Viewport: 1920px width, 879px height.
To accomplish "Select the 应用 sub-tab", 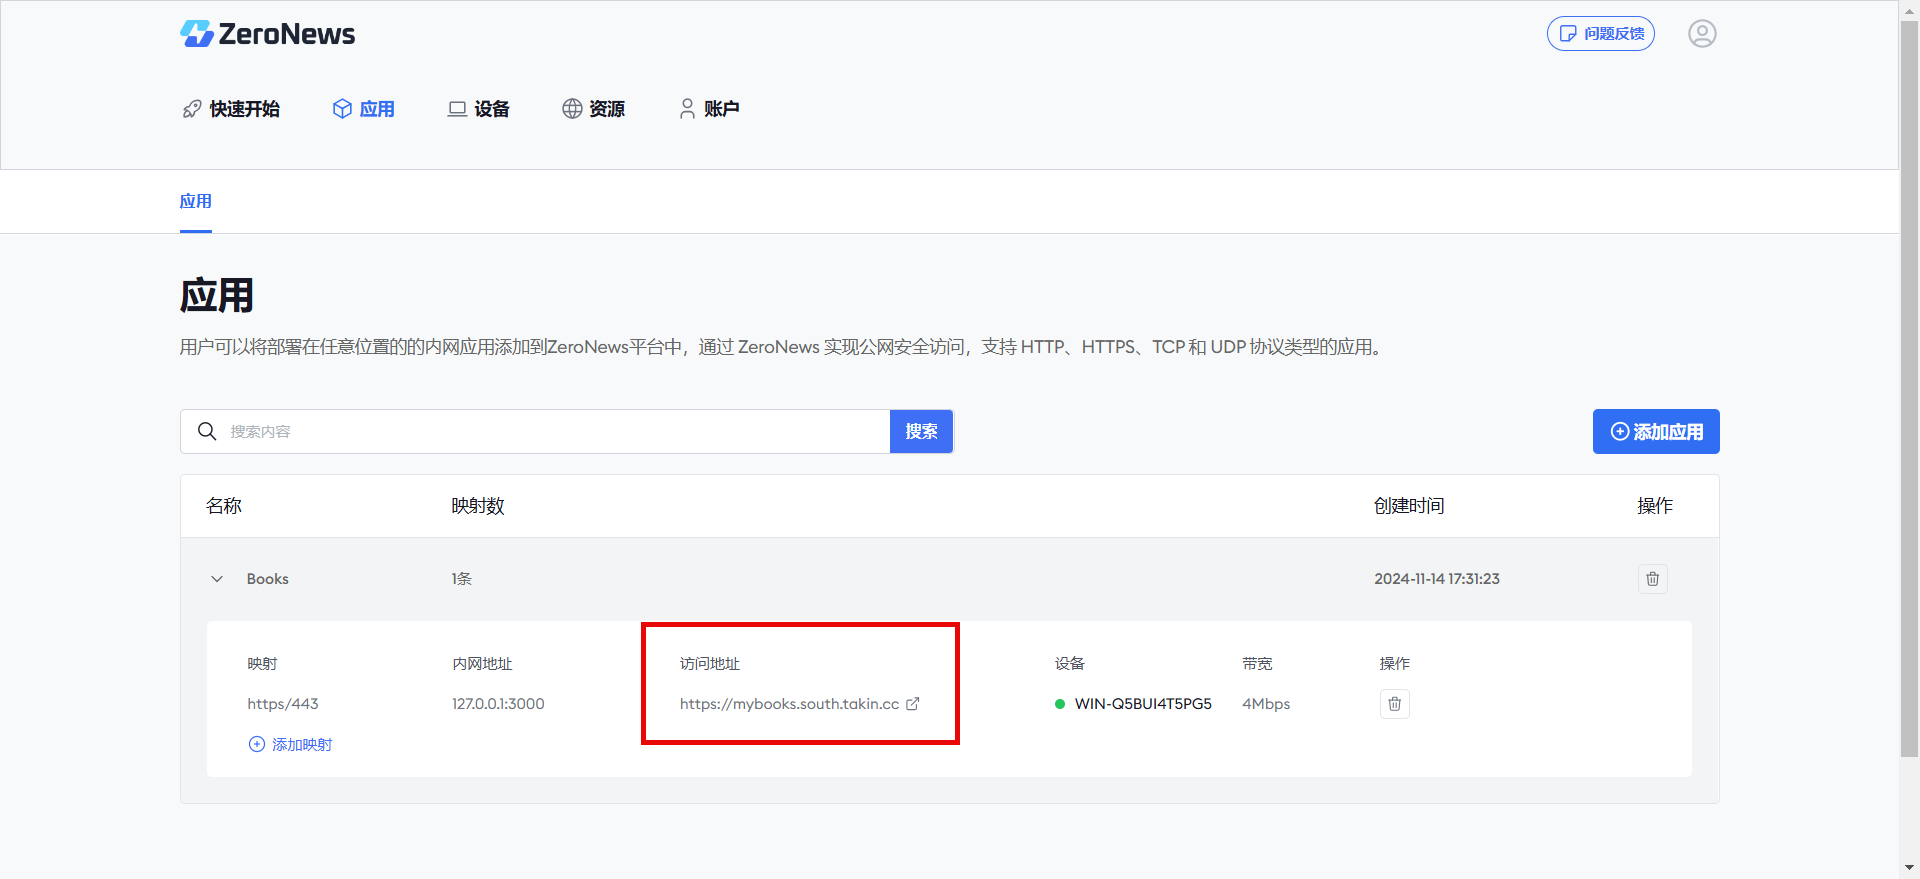I will coord(196,201).
